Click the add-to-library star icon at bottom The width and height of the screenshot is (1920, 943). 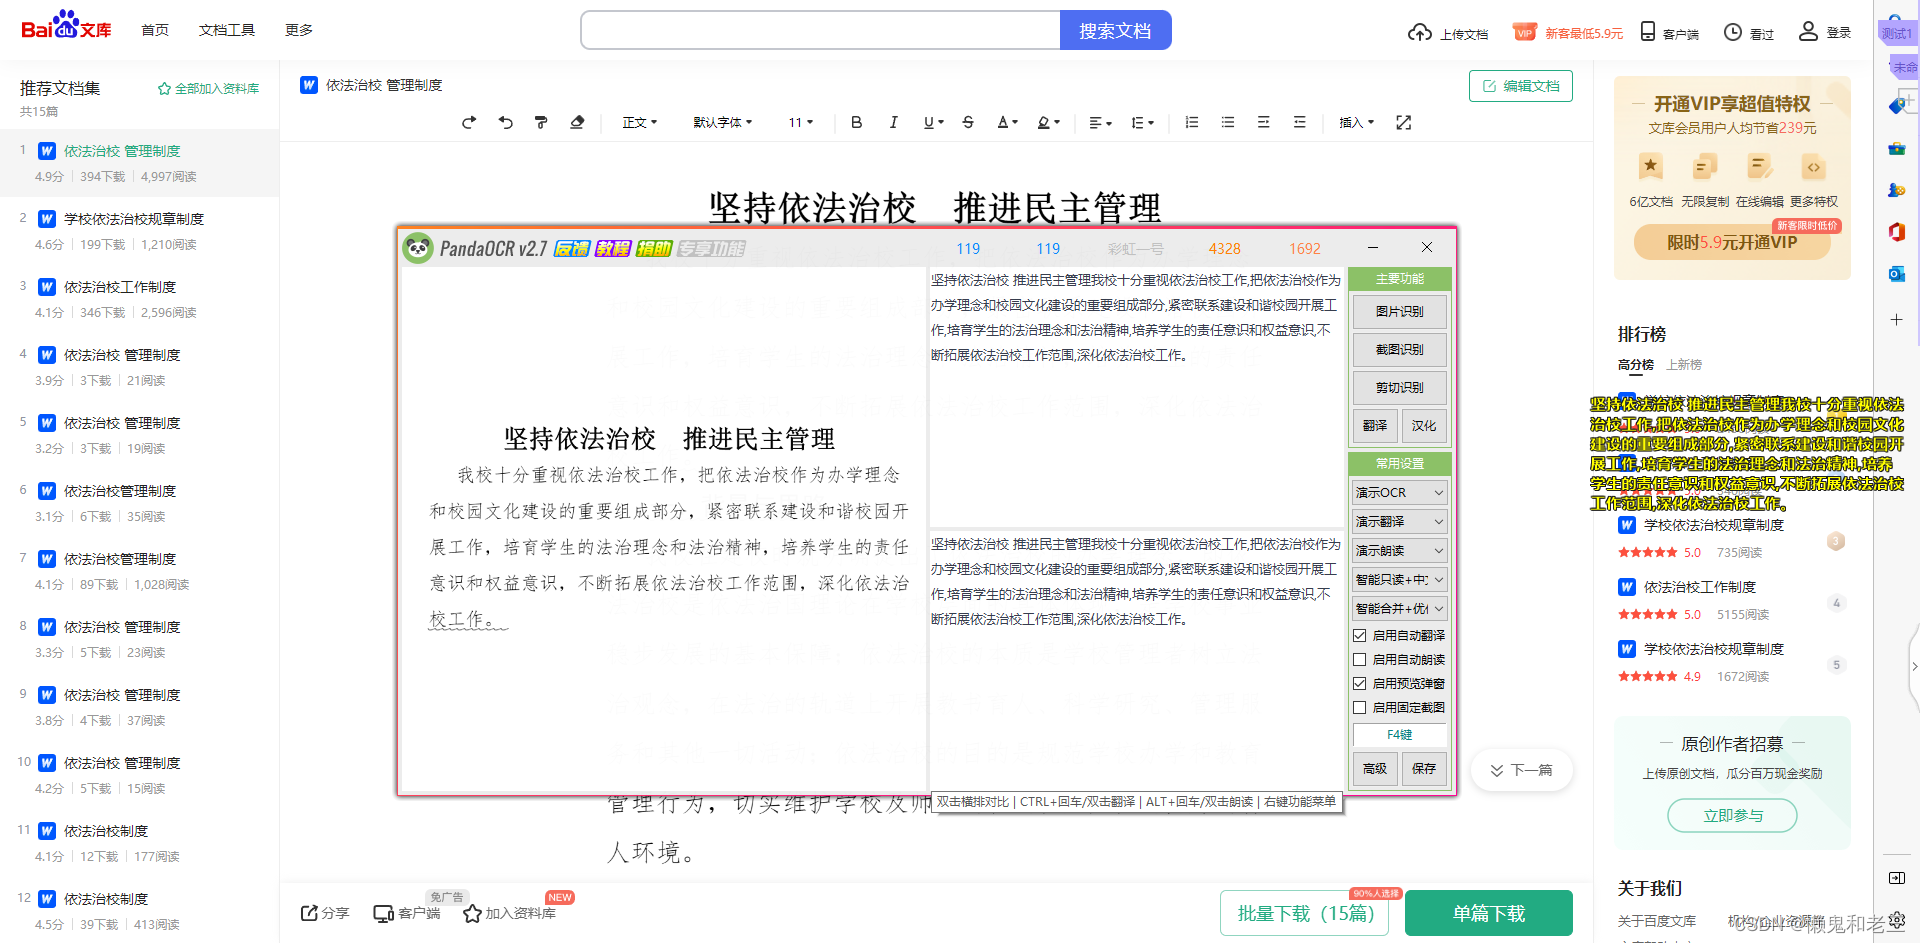(x=472, y=913)
